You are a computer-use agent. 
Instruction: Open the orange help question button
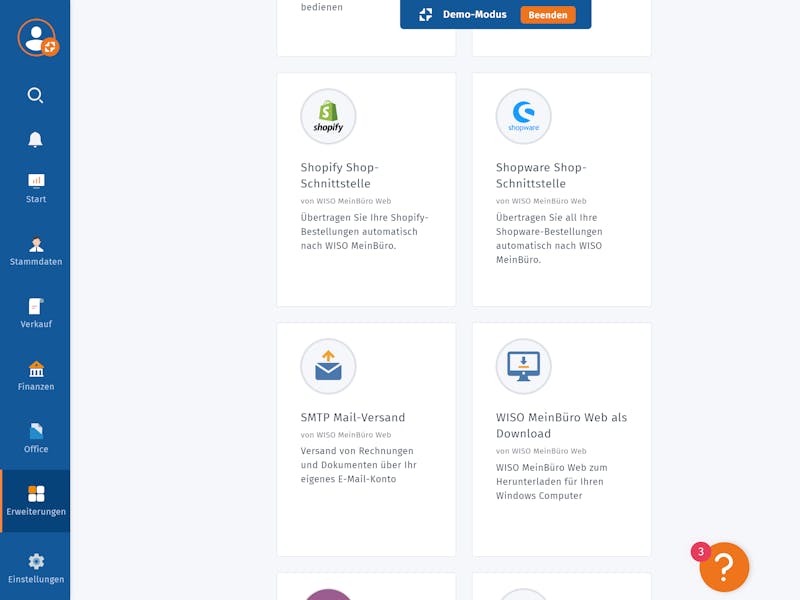click(724, 567)
